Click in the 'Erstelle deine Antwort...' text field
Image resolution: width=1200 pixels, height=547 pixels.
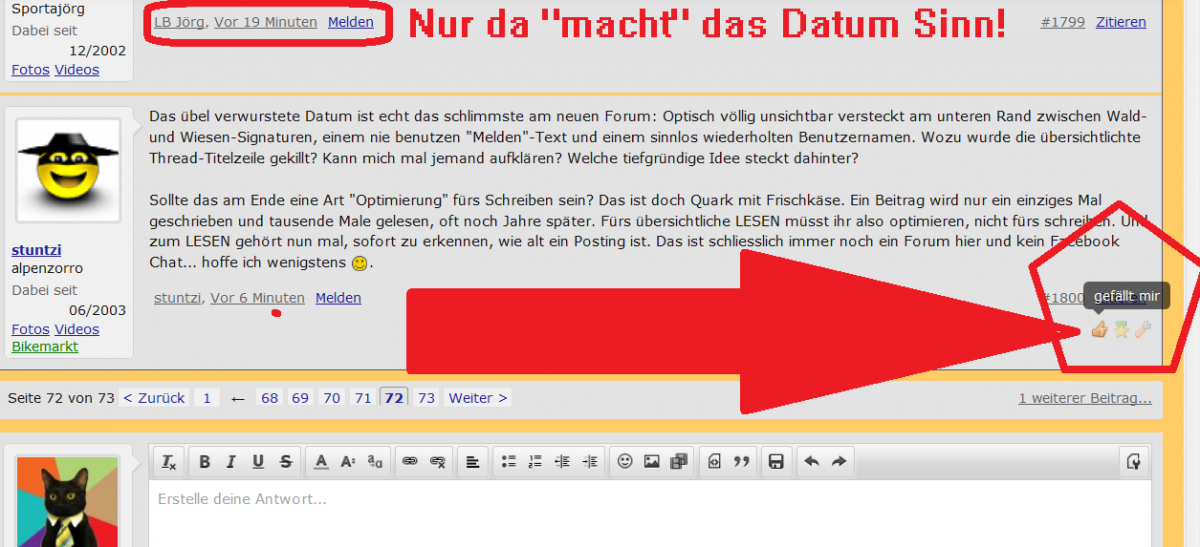(x=640, y=510)
